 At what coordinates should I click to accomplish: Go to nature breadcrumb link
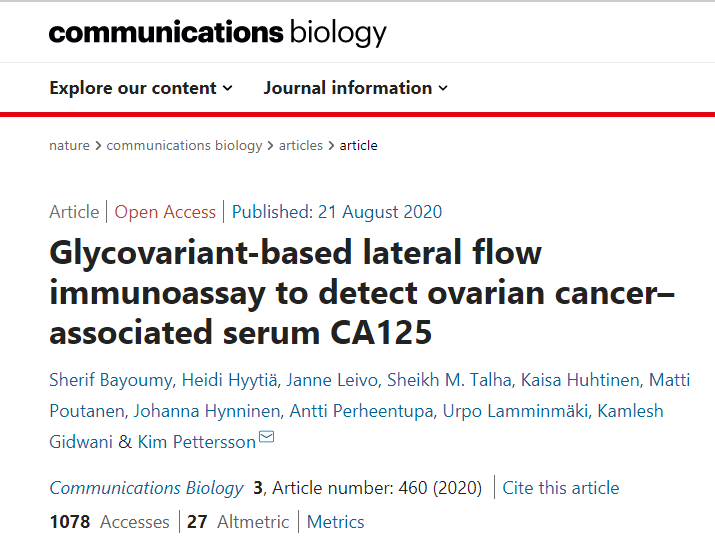(x=69, y=145)
